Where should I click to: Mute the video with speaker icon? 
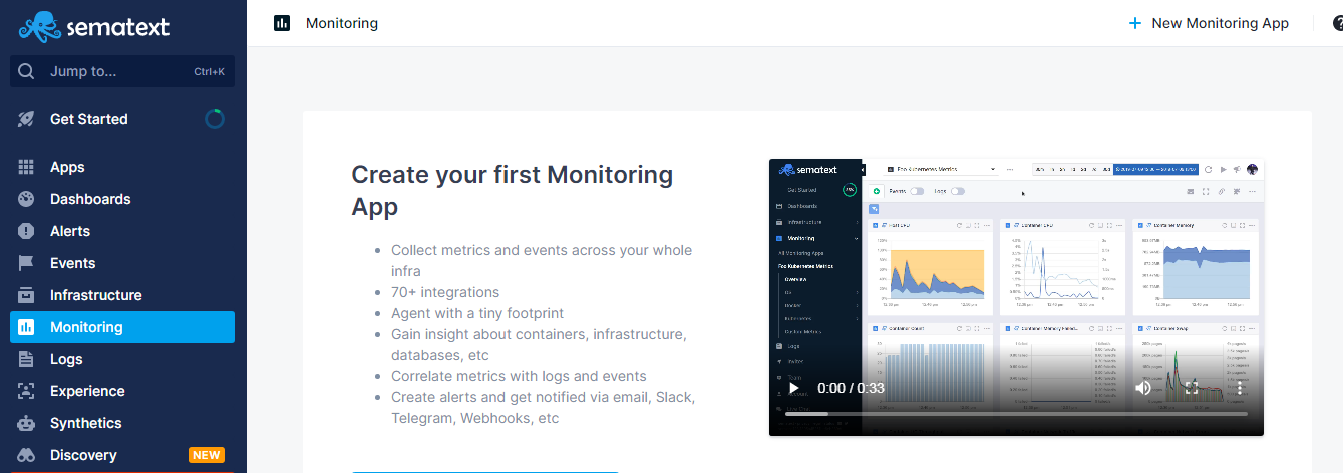(x=1143, y=388)
